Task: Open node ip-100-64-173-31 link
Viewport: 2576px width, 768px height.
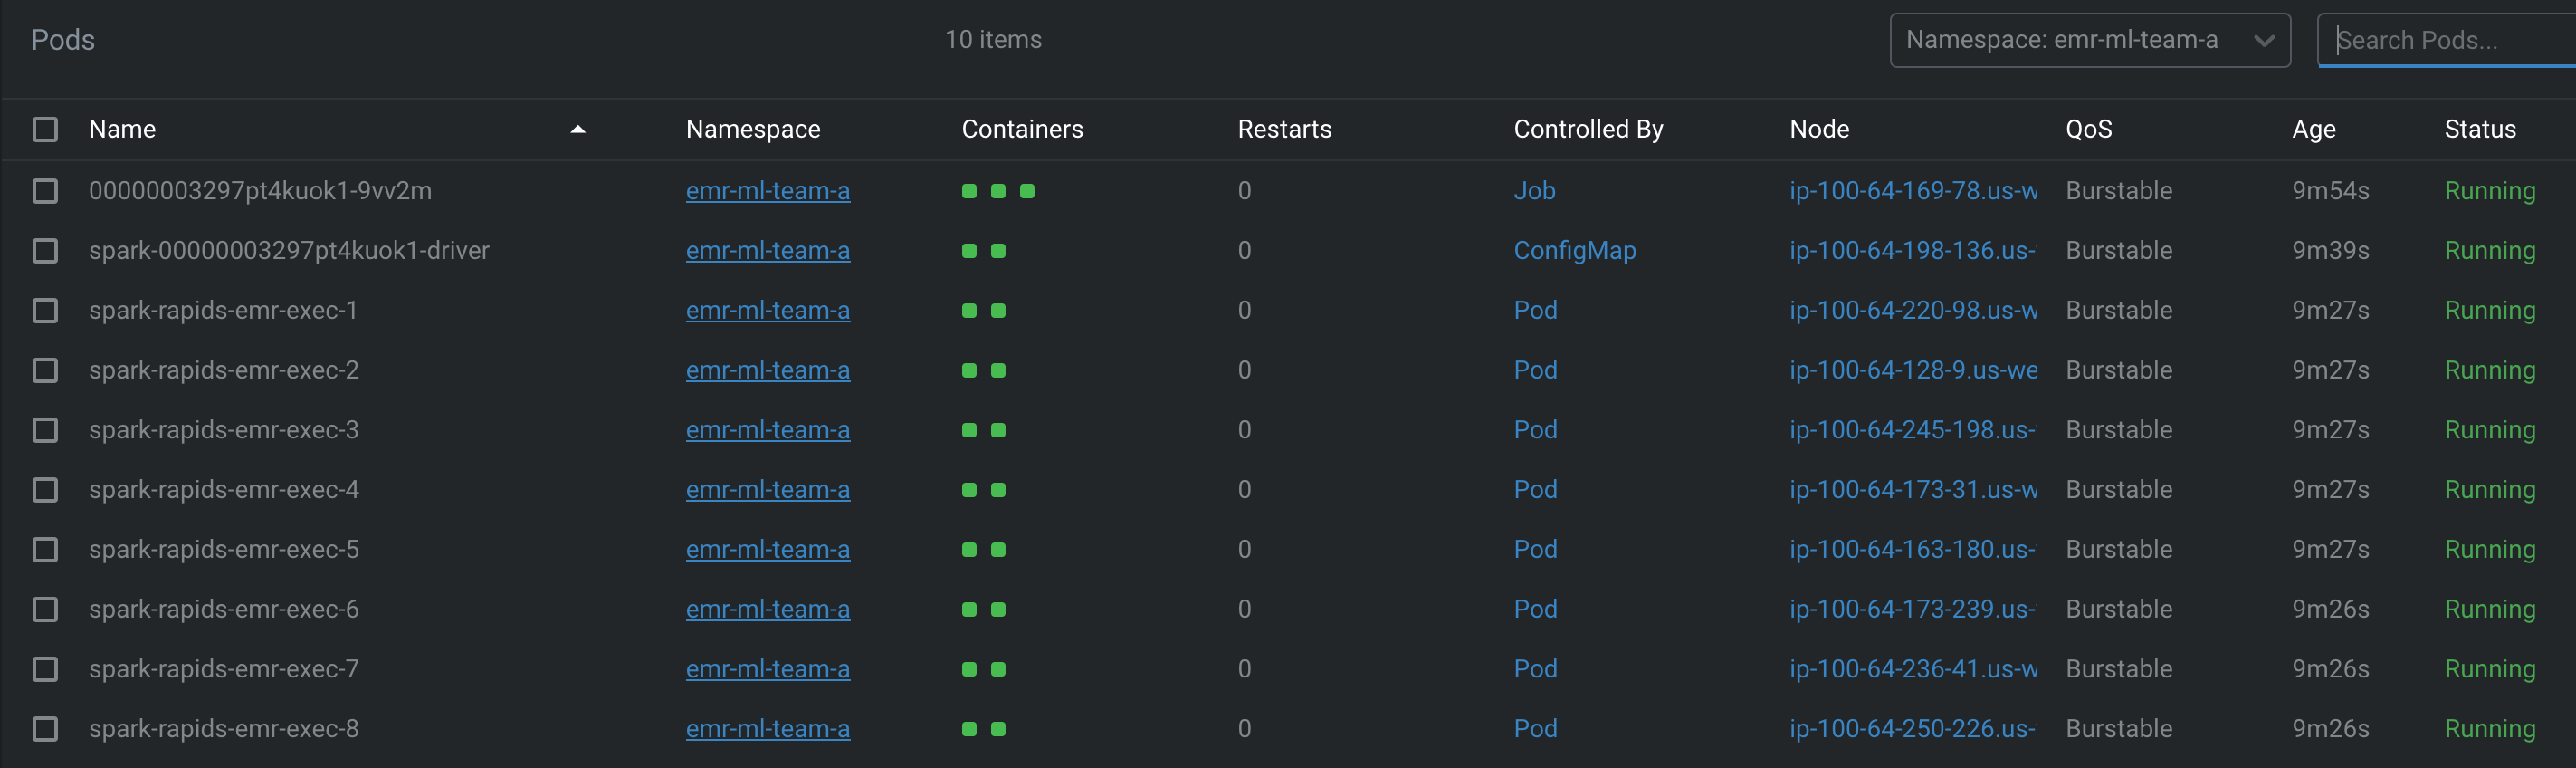Action: (1913, 490)
